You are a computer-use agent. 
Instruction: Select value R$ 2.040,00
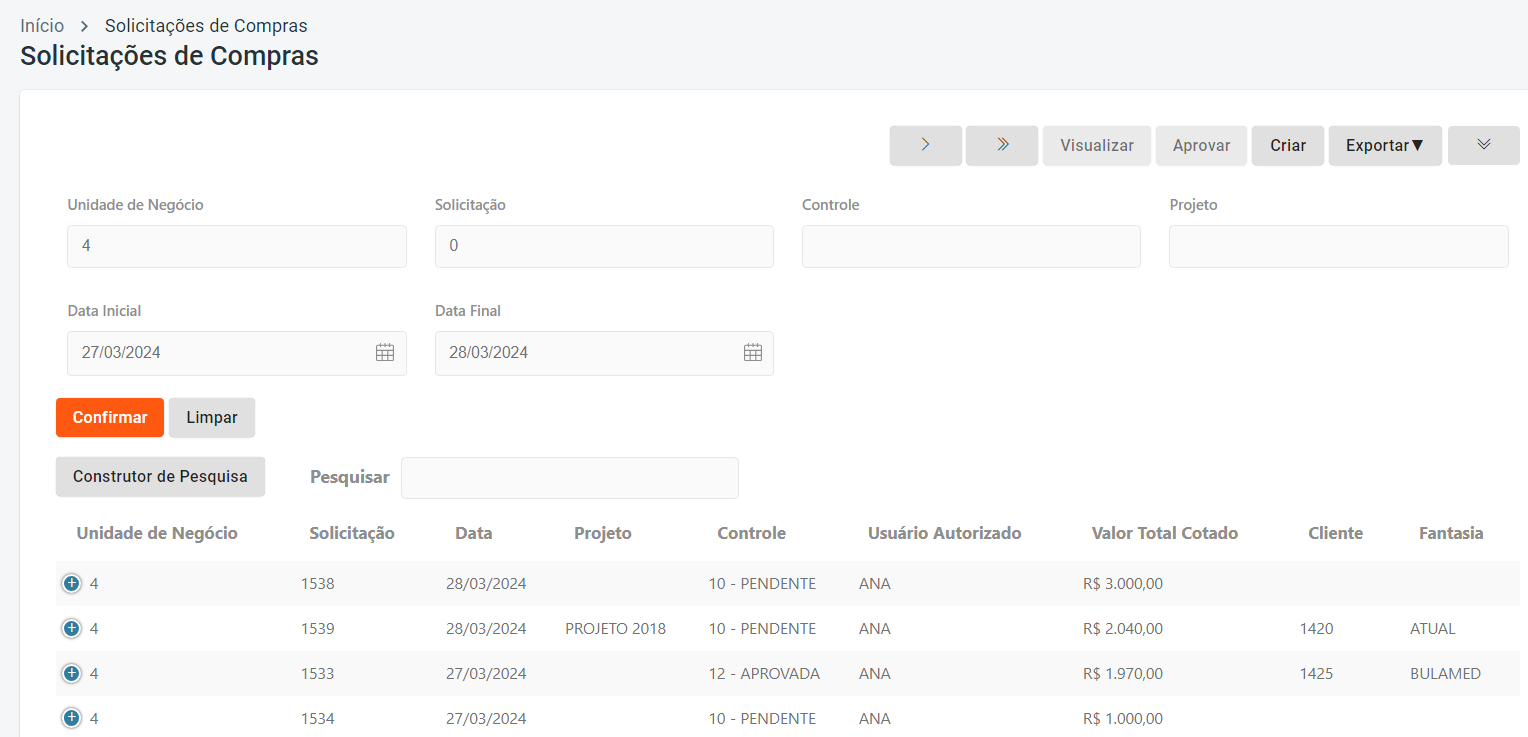(1123, 629)
